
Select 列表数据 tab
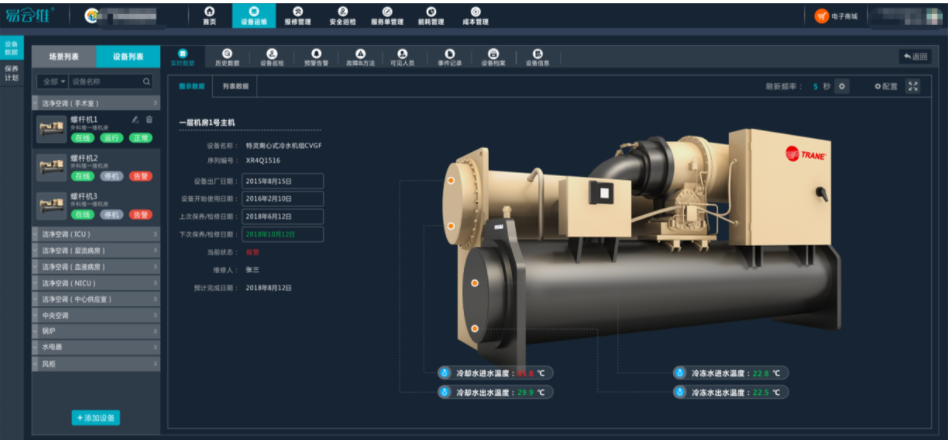click(x=235, y=87)
